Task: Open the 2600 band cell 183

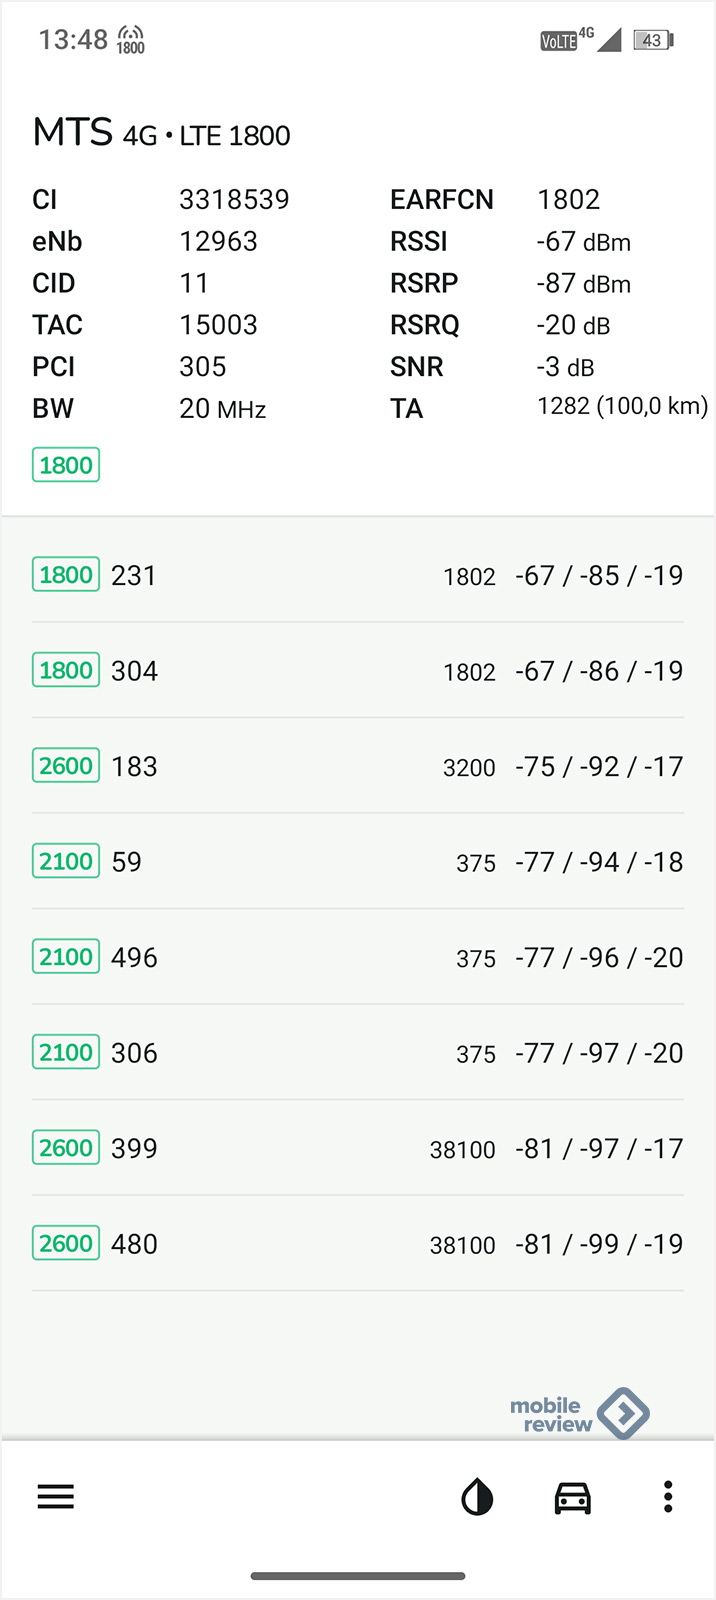Action: pos(358,767)
